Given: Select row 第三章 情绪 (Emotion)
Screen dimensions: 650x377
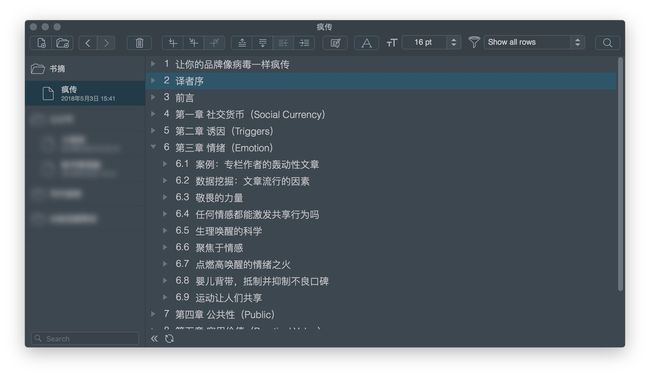Looking at the screenshot, I should click(x=224, y=148).
